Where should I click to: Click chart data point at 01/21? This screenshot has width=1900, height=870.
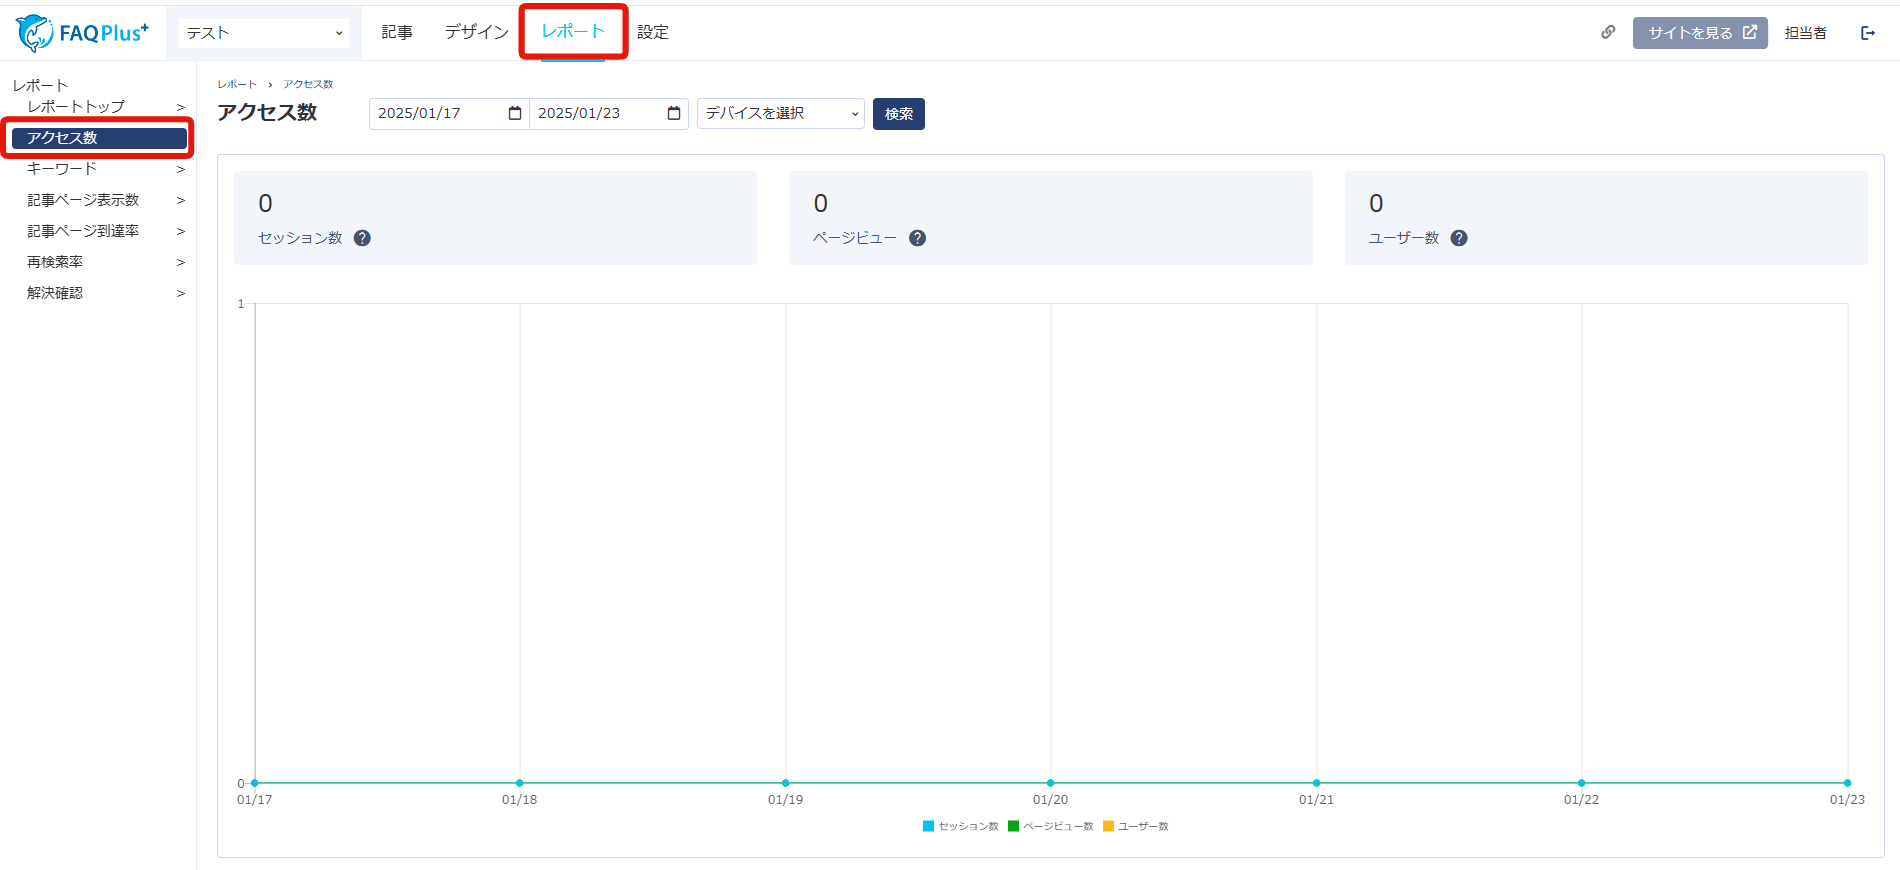(1316, 783)
